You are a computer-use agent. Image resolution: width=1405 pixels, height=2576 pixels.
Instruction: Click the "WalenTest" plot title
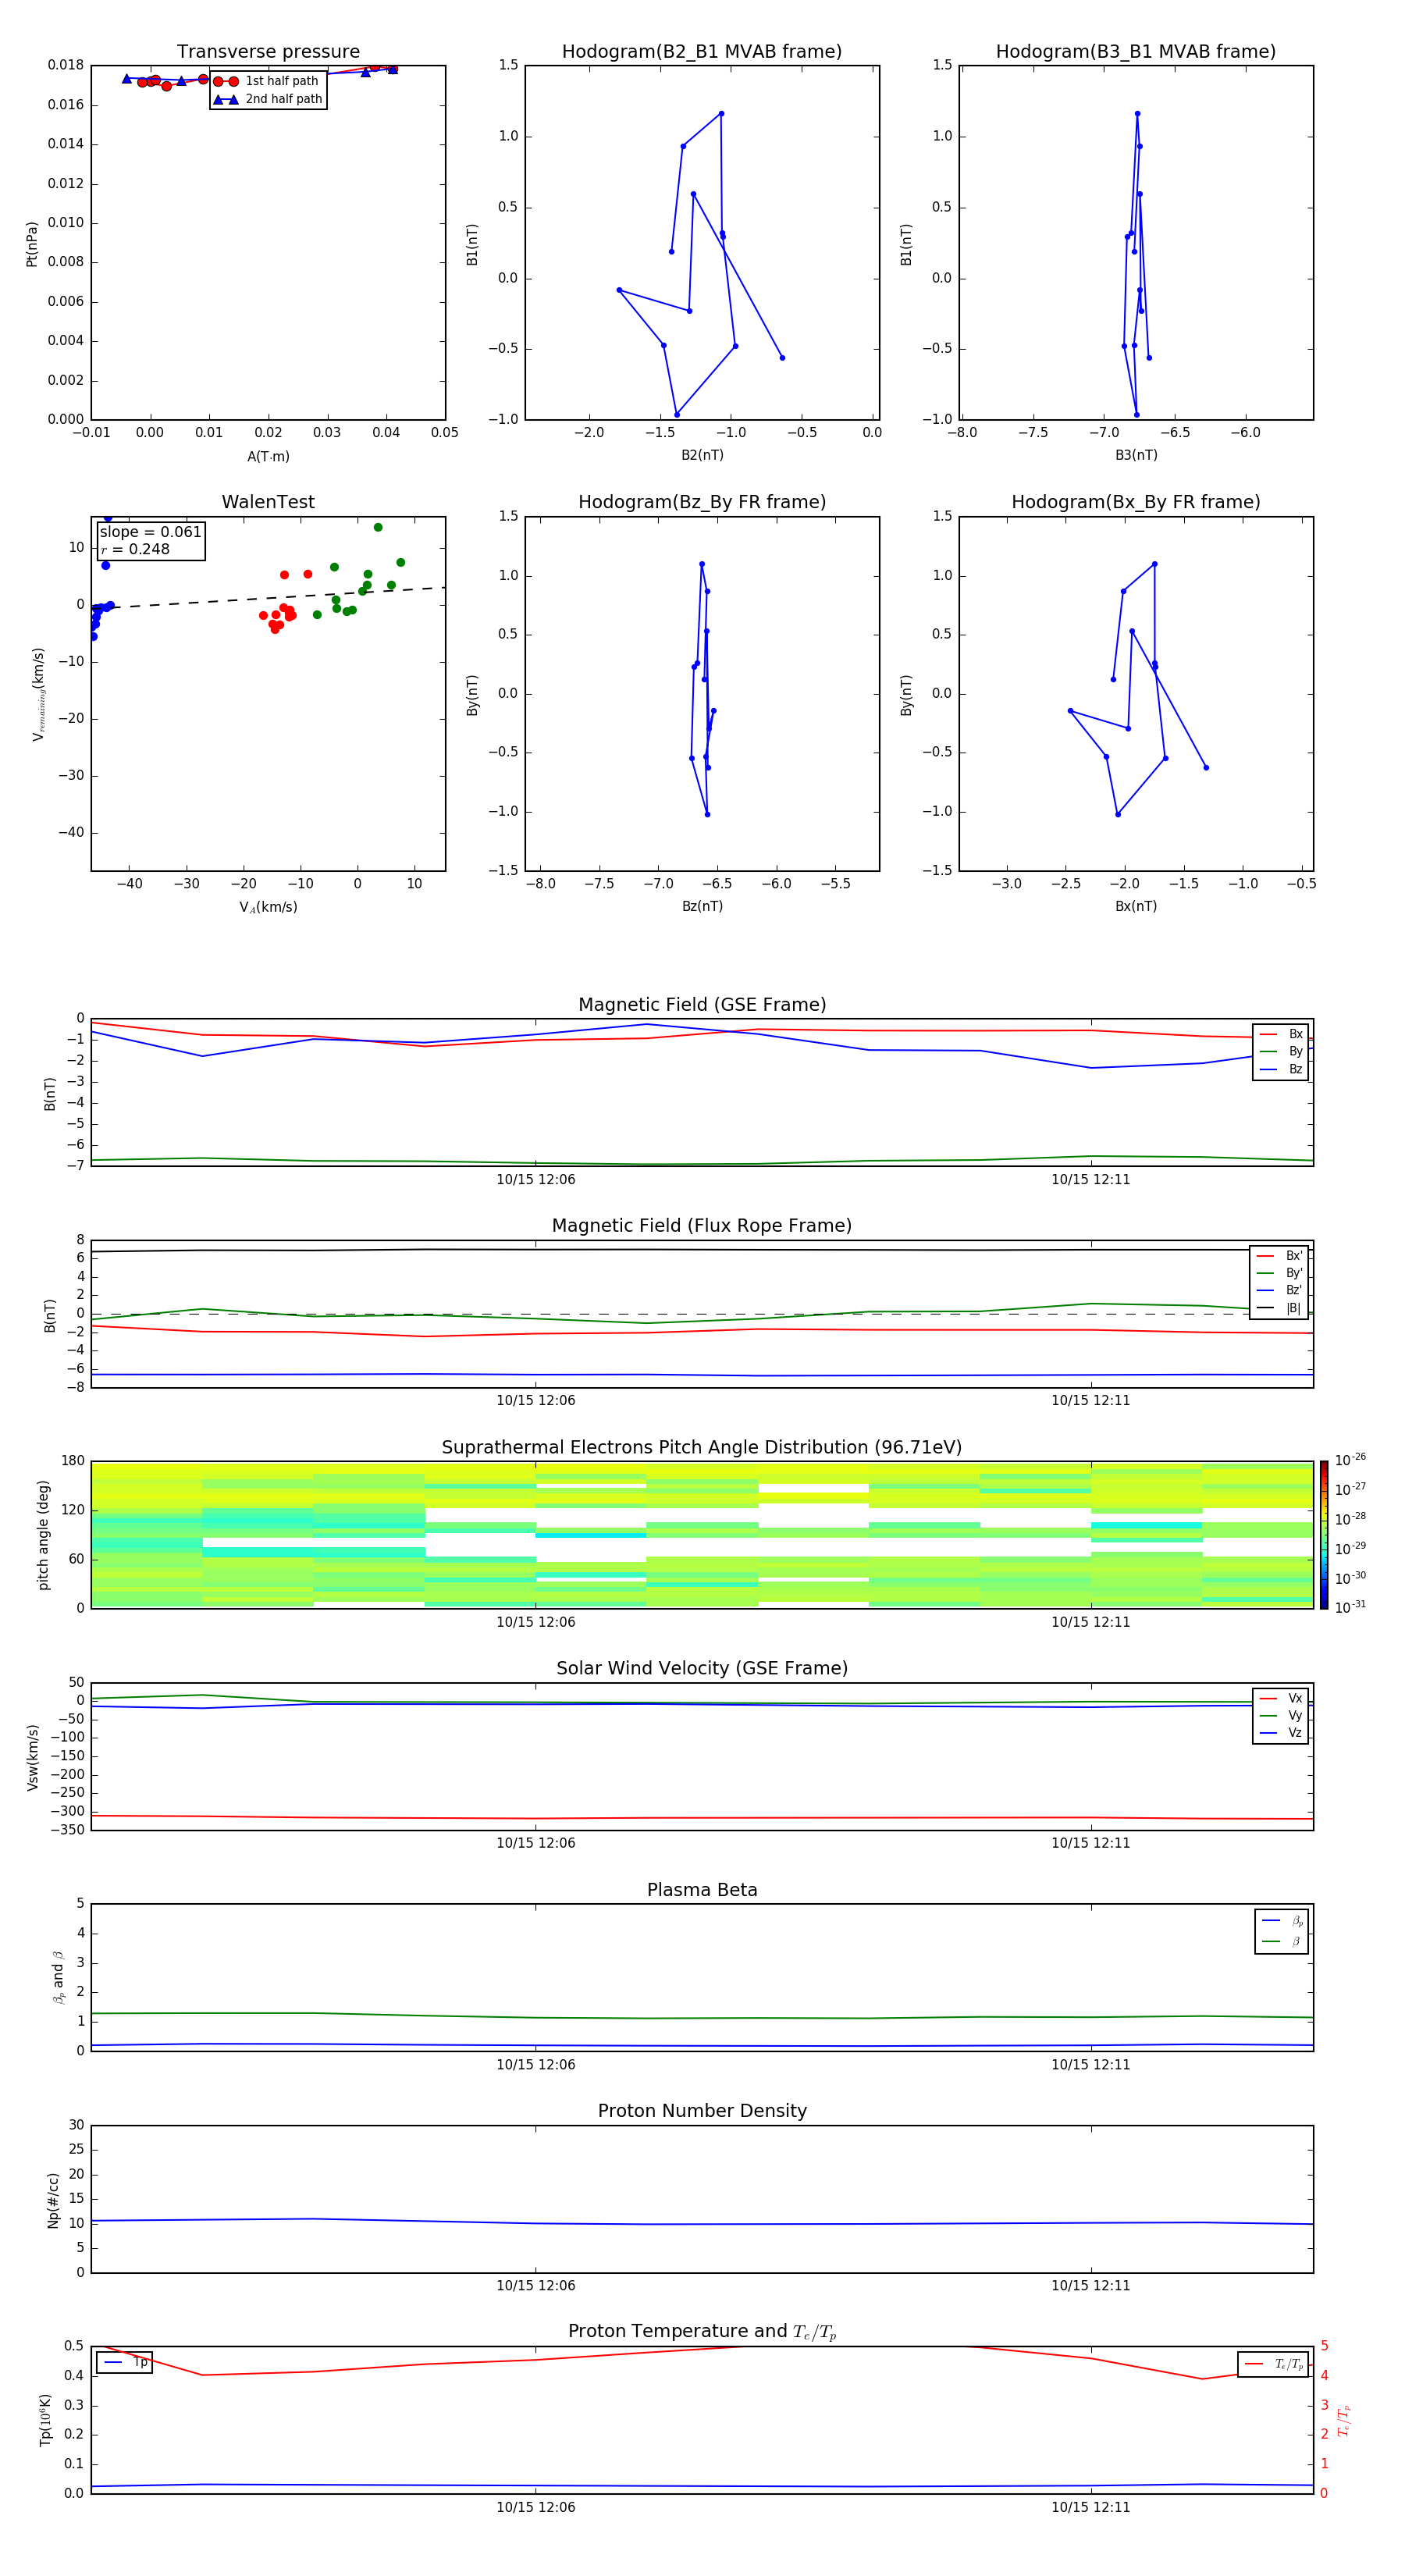pyautogui.click(x=268, y=502)
